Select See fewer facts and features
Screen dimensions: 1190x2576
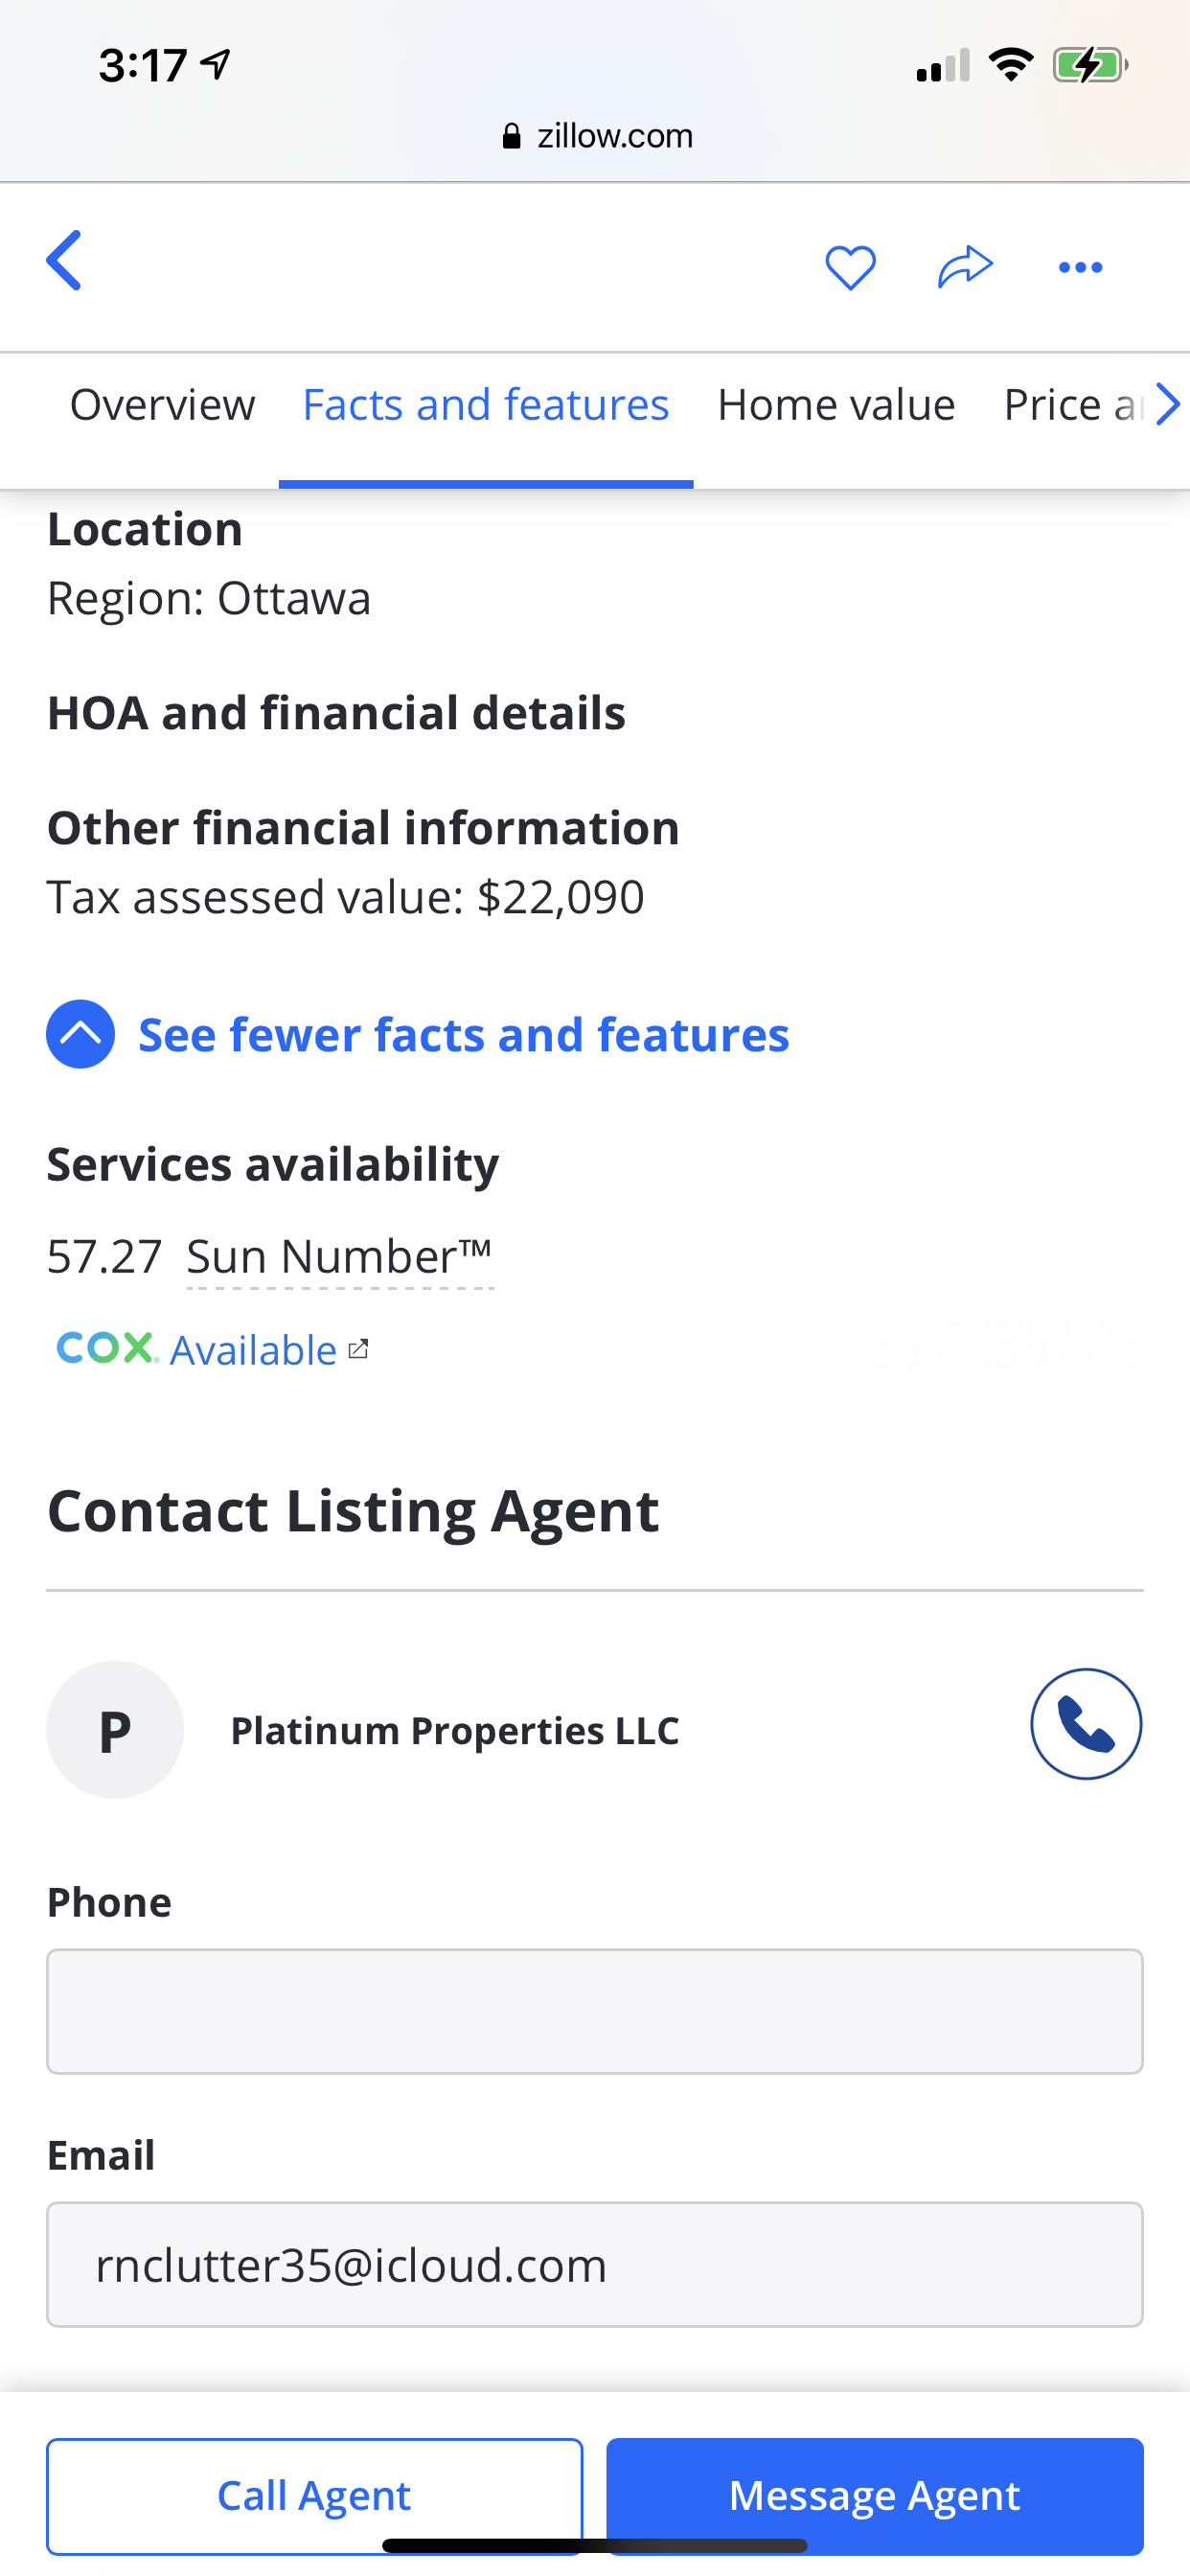click(x=463, y=1034)
